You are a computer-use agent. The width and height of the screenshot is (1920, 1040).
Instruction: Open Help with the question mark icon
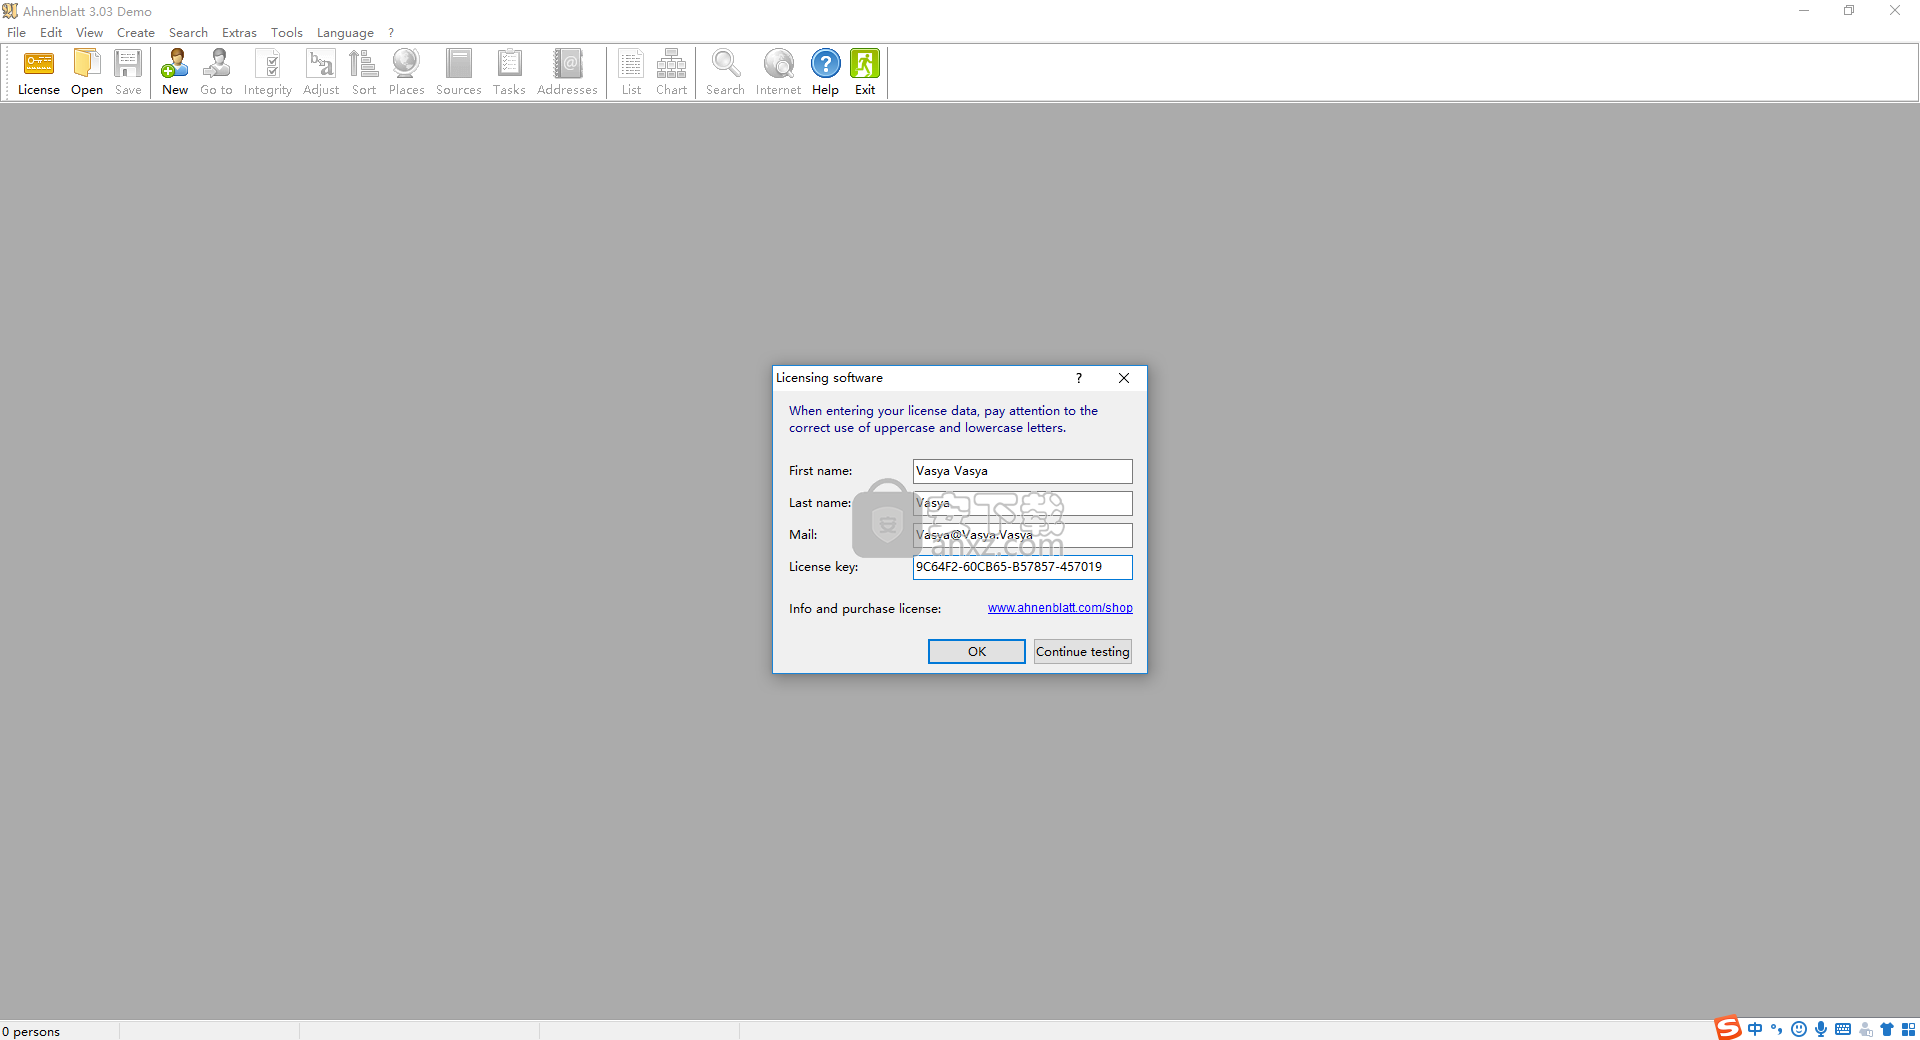click(825, 72)
